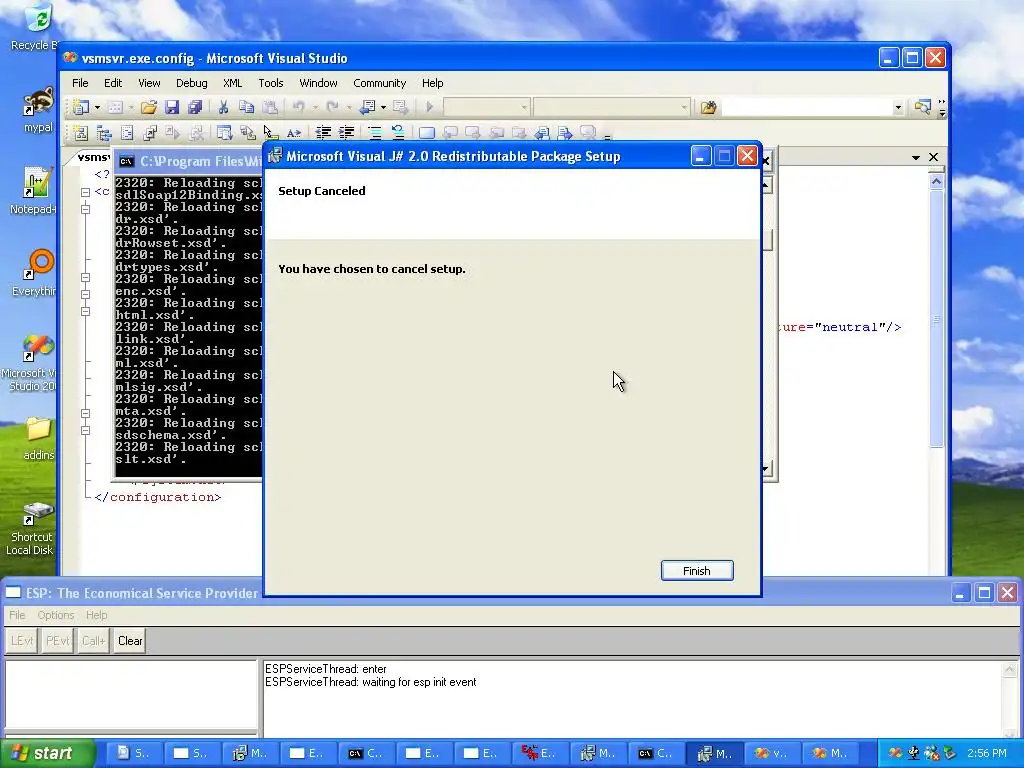
Task: Open the Navigate Backward dropdown arrow
Action: 383,107
